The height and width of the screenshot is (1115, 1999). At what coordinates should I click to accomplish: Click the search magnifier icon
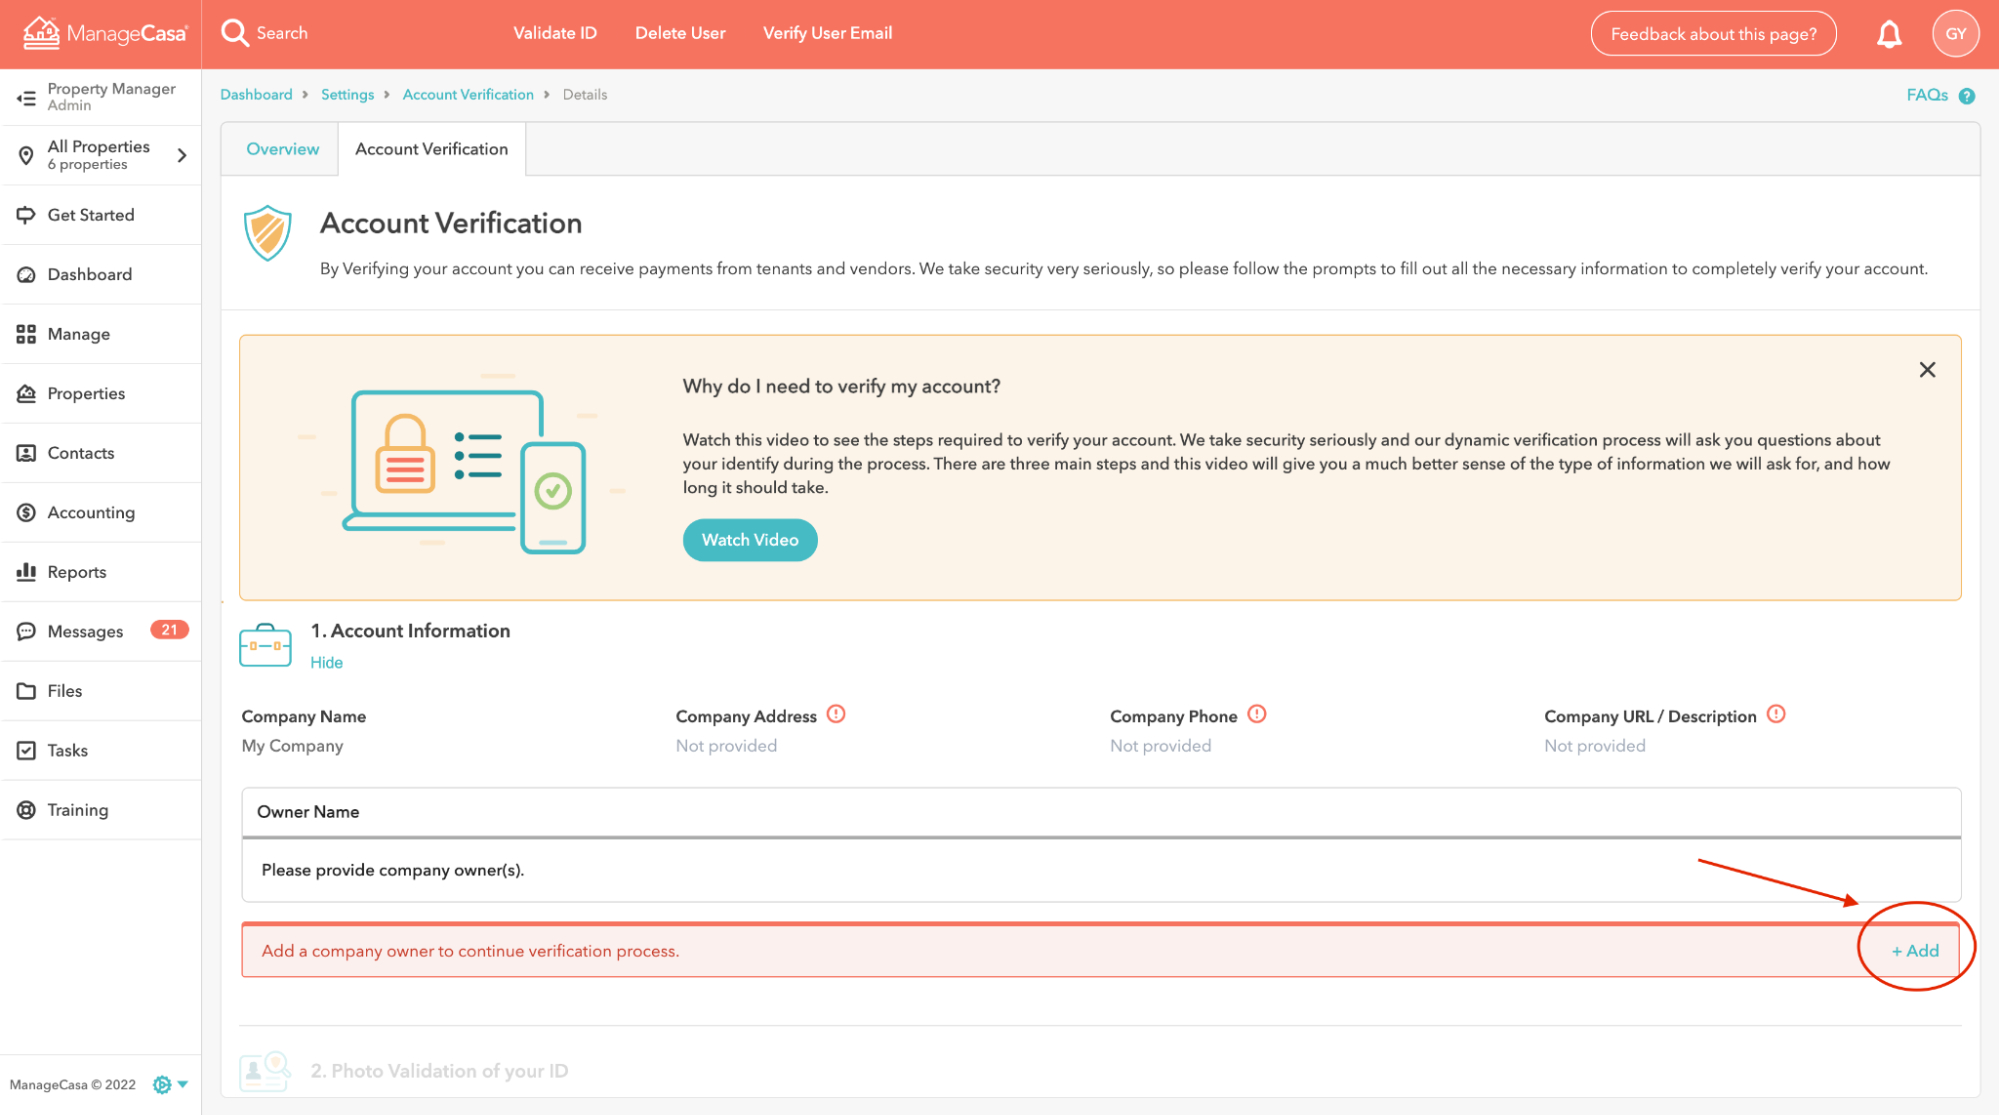pos(235,33)
